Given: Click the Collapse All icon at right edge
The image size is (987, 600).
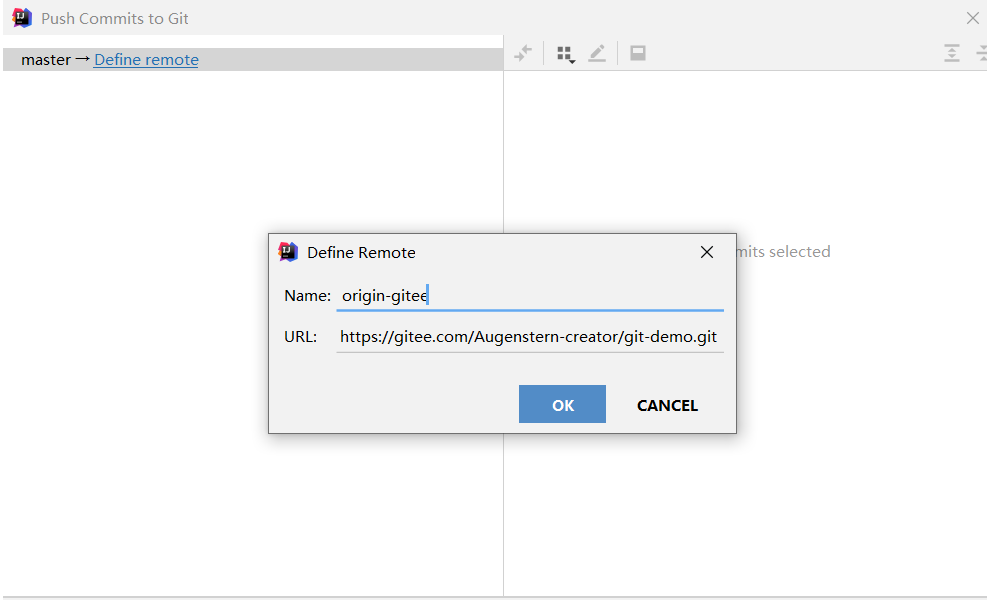Looking at the screenshot, I should click(x=981, y=54).
